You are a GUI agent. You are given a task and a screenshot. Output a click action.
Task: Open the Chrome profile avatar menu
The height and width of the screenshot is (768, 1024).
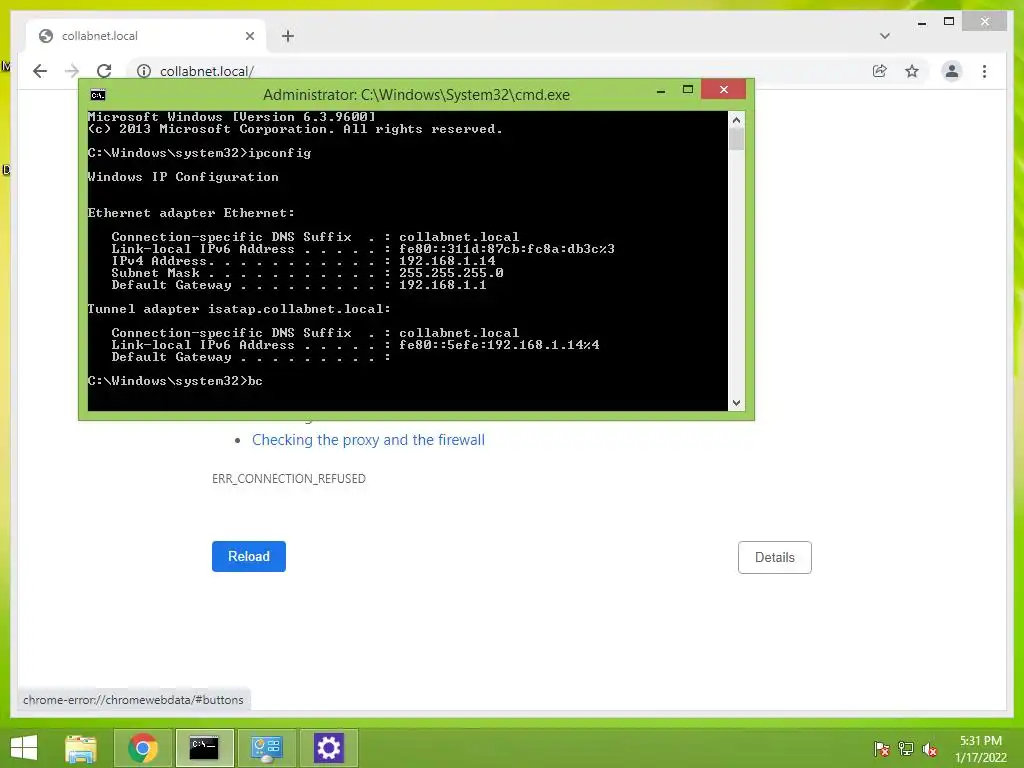point(952,71)
